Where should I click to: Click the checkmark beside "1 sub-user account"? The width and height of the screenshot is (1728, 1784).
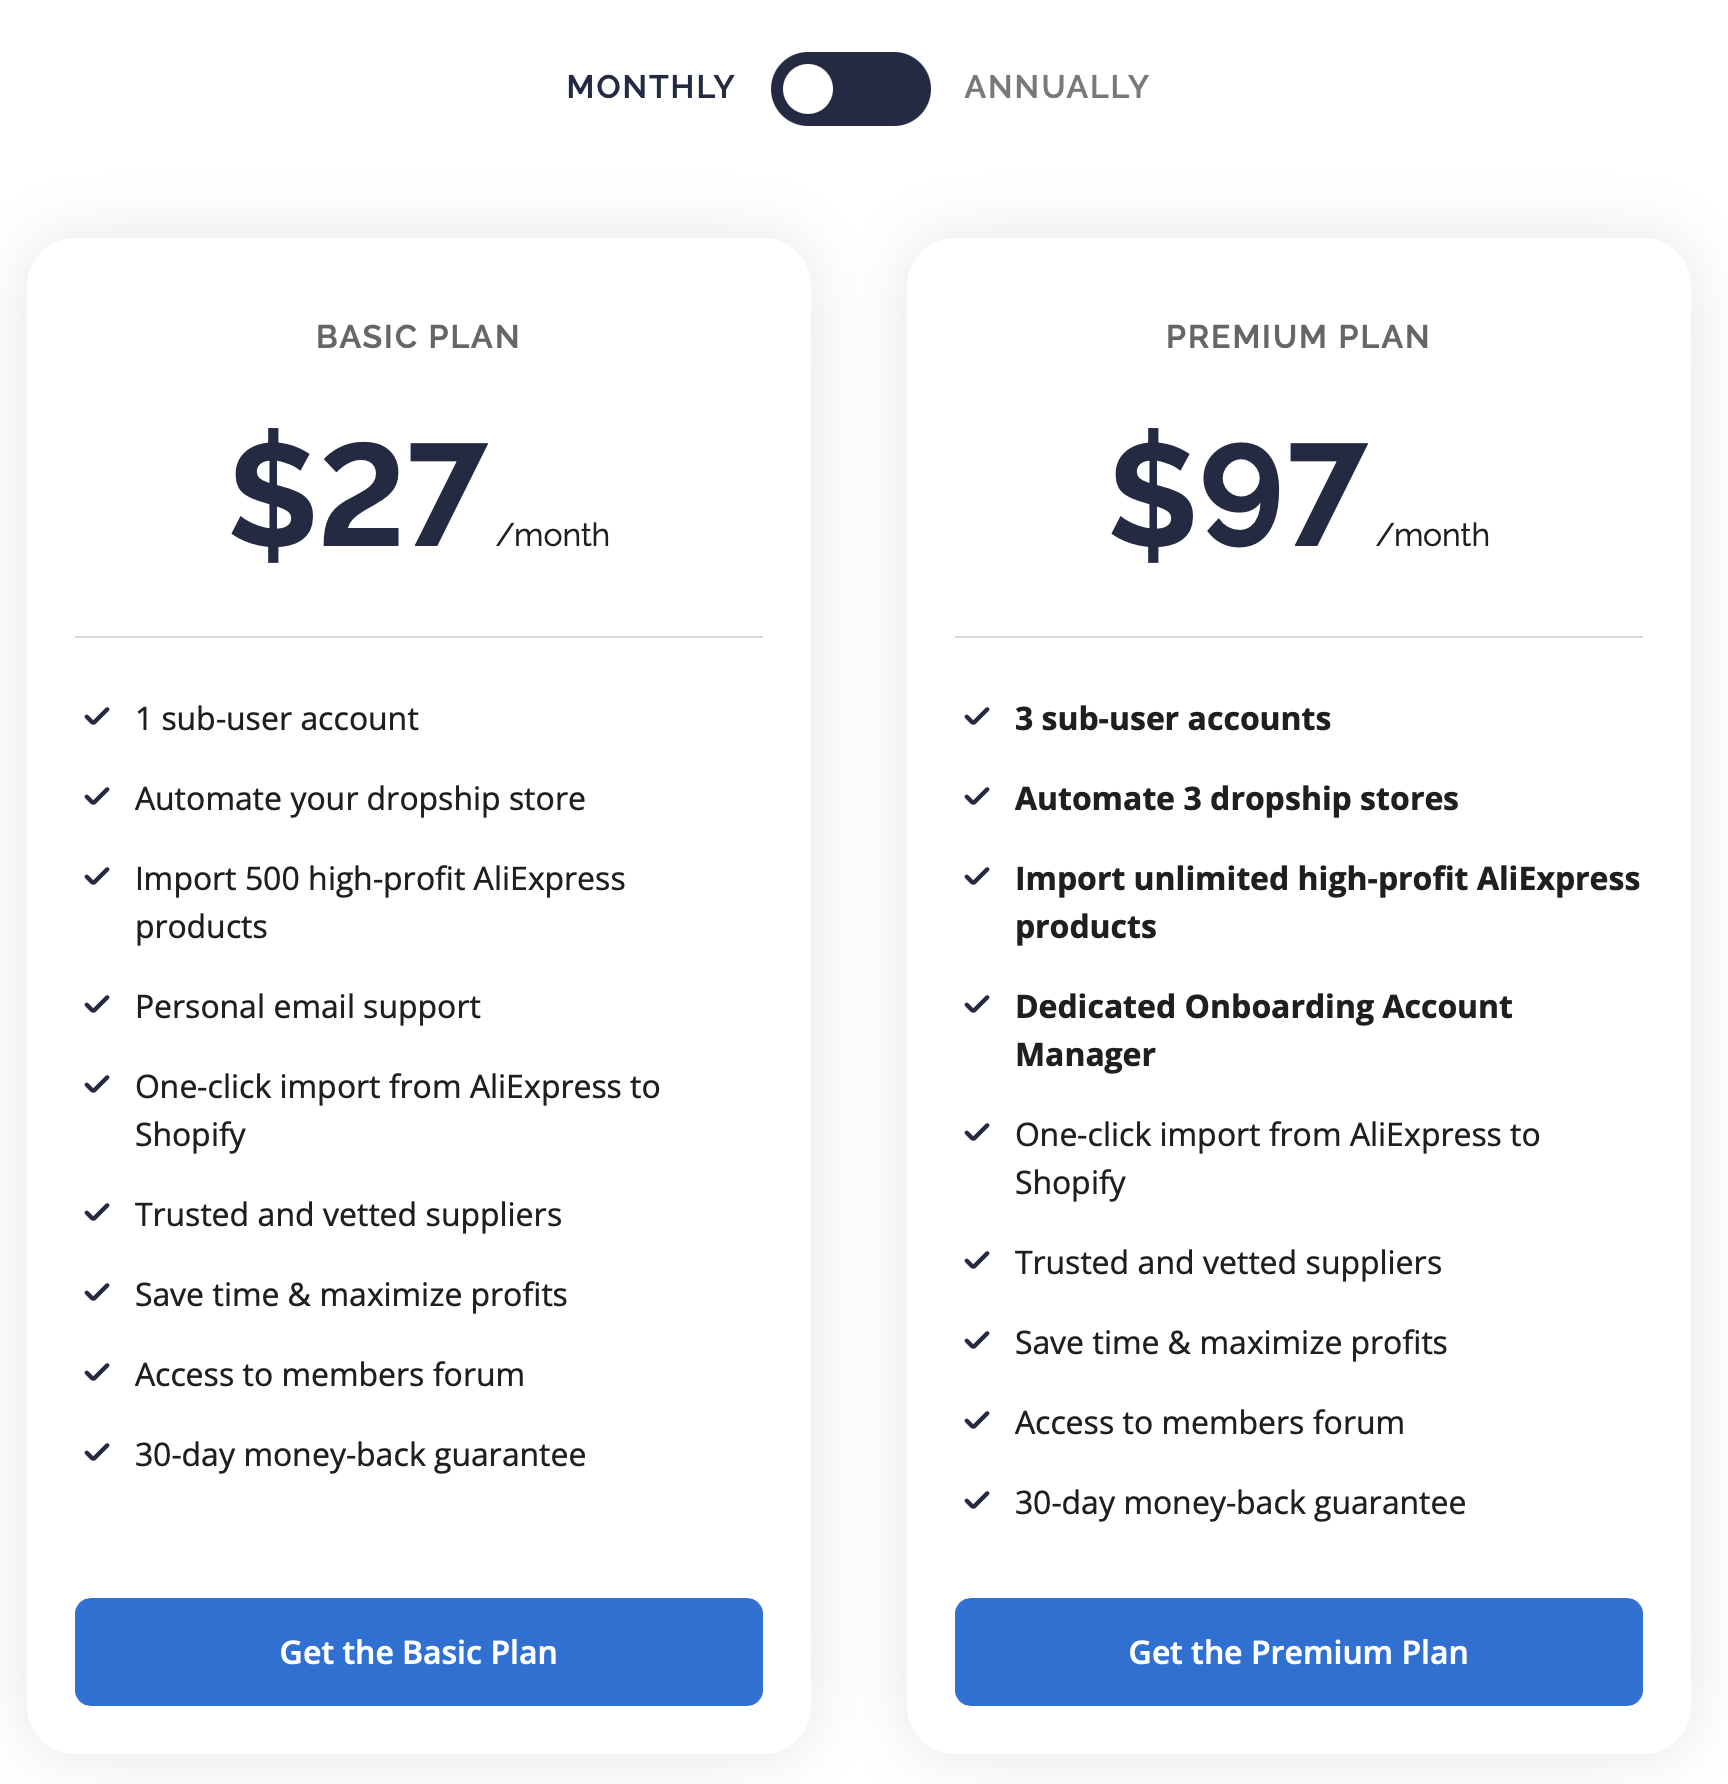pyautogui.click(x=98, y=716)
